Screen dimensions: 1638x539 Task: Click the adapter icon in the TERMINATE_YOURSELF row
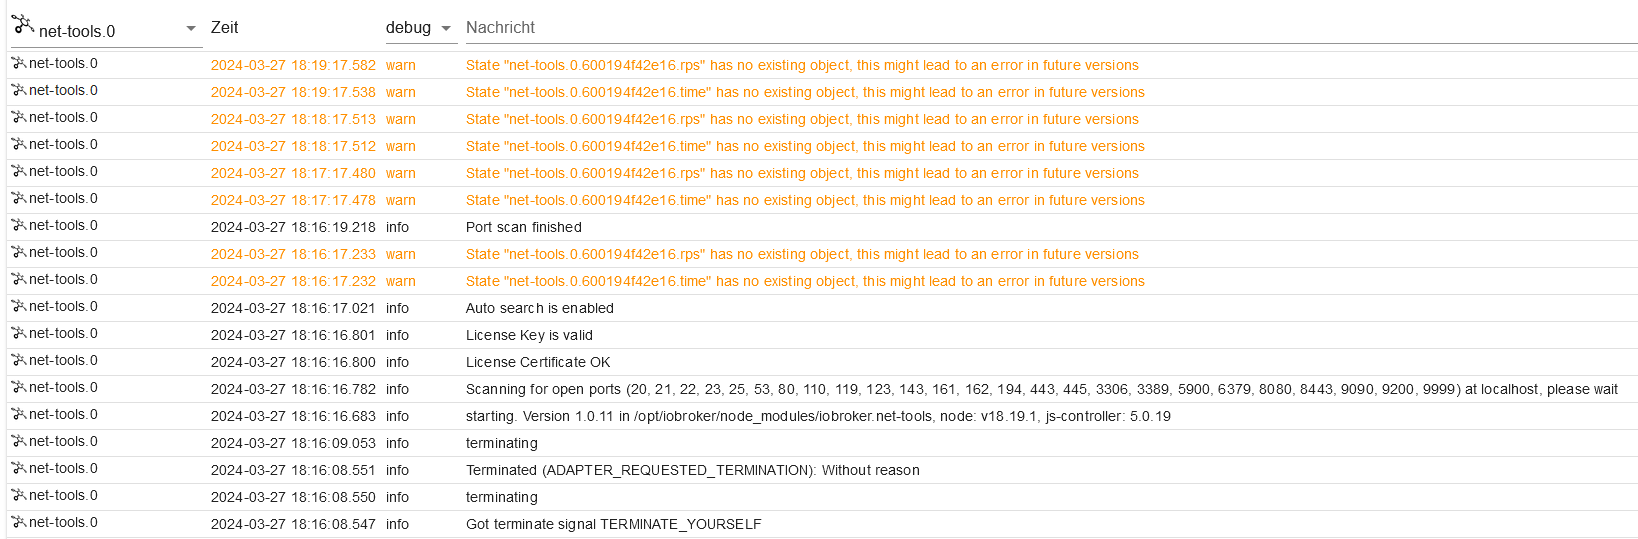[x=19, y=522]
